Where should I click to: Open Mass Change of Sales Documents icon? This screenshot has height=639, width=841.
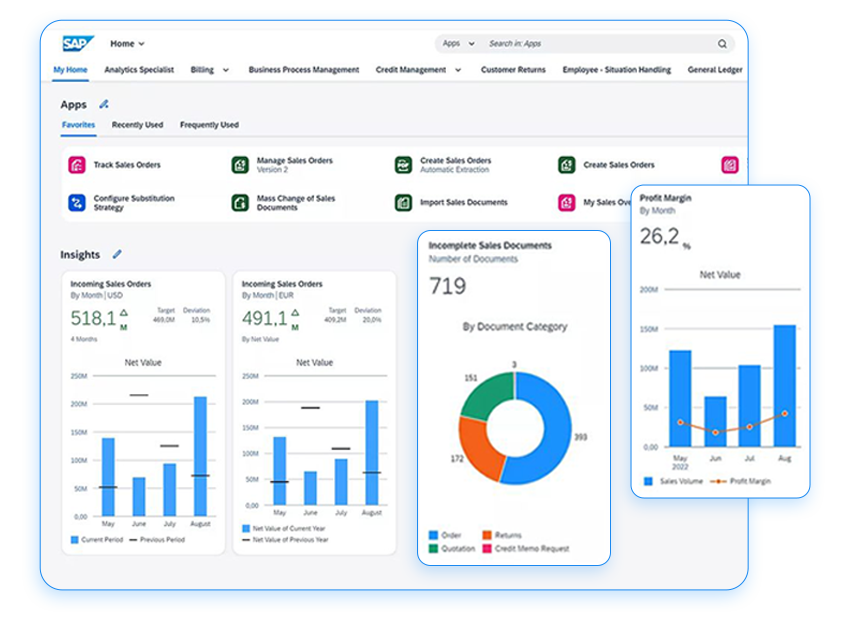(240, 203)
